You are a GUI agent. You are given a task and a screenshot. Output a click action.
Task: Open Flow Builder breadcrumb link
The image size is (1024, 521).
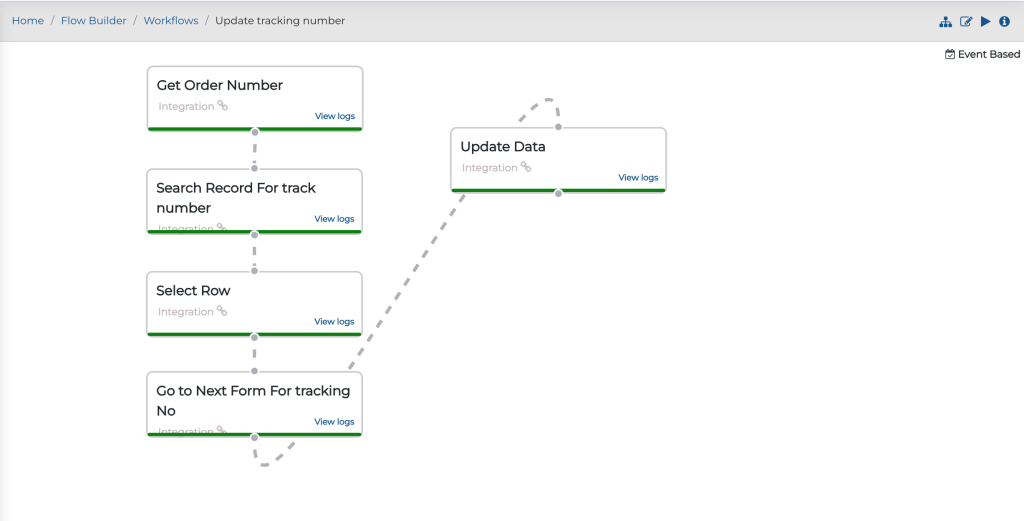tap(93, 20)
